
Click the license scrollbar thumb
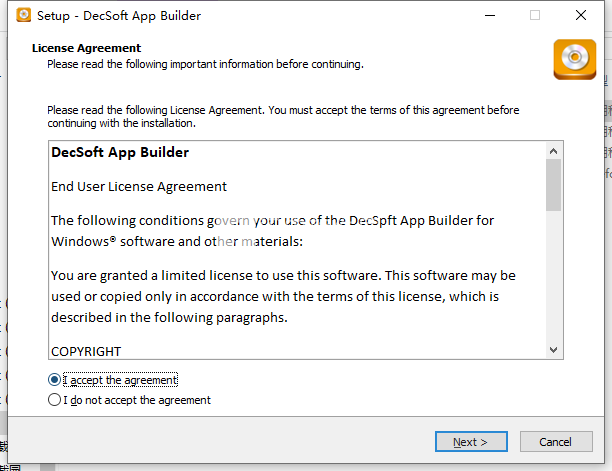pos(553,185)
